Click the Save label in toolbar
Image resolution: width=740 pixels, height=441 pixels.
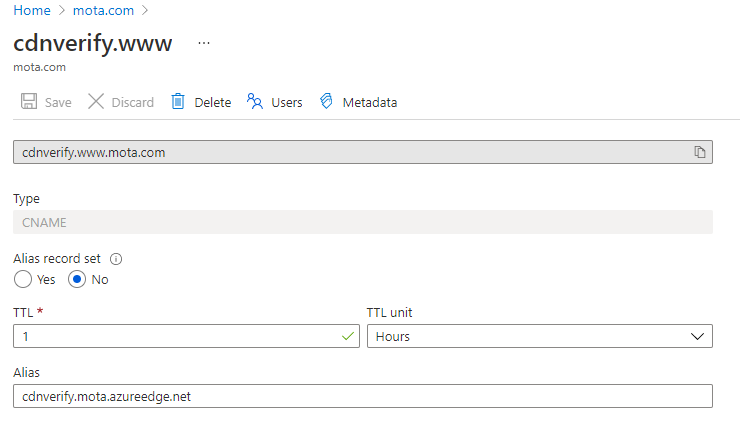point(58,102)
